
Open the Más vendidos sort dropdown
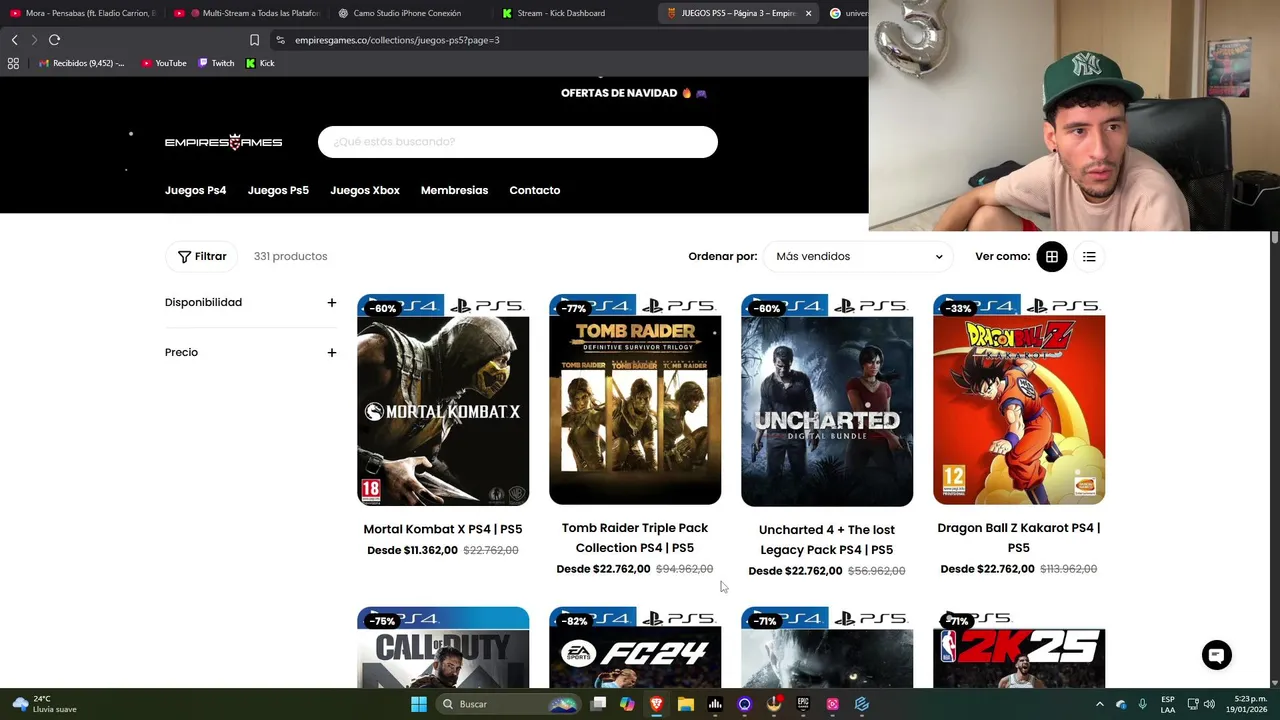(x=858, y=256)
